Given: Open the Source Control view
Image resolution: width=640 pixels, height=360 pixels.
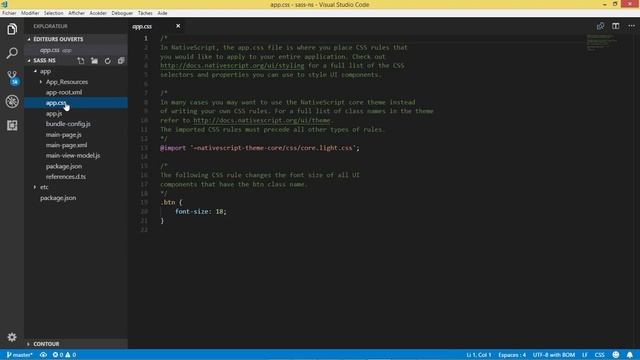Looking at the screenshot, I should (x=12, y=77).
